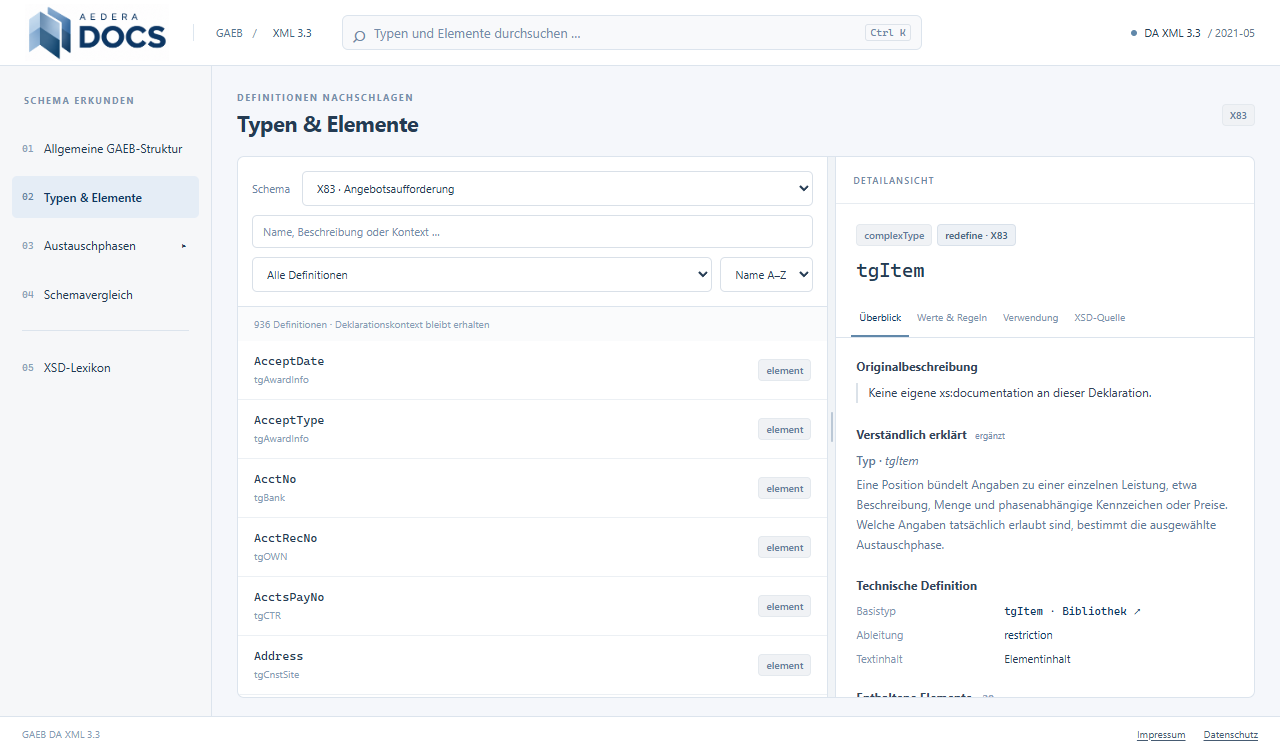The image size is (1280, 750).
Task: Click the restriction Ableitung value
Action: pos(1028,635)
